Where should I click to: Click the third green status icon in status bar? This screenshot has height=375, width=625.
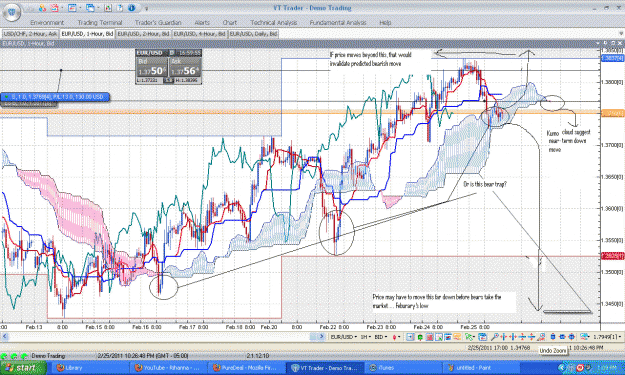24,355
